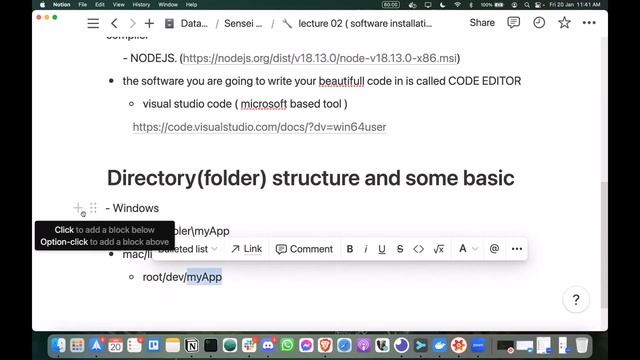
Task: Open Podcasts from the dock
Action: coord(363,346)
